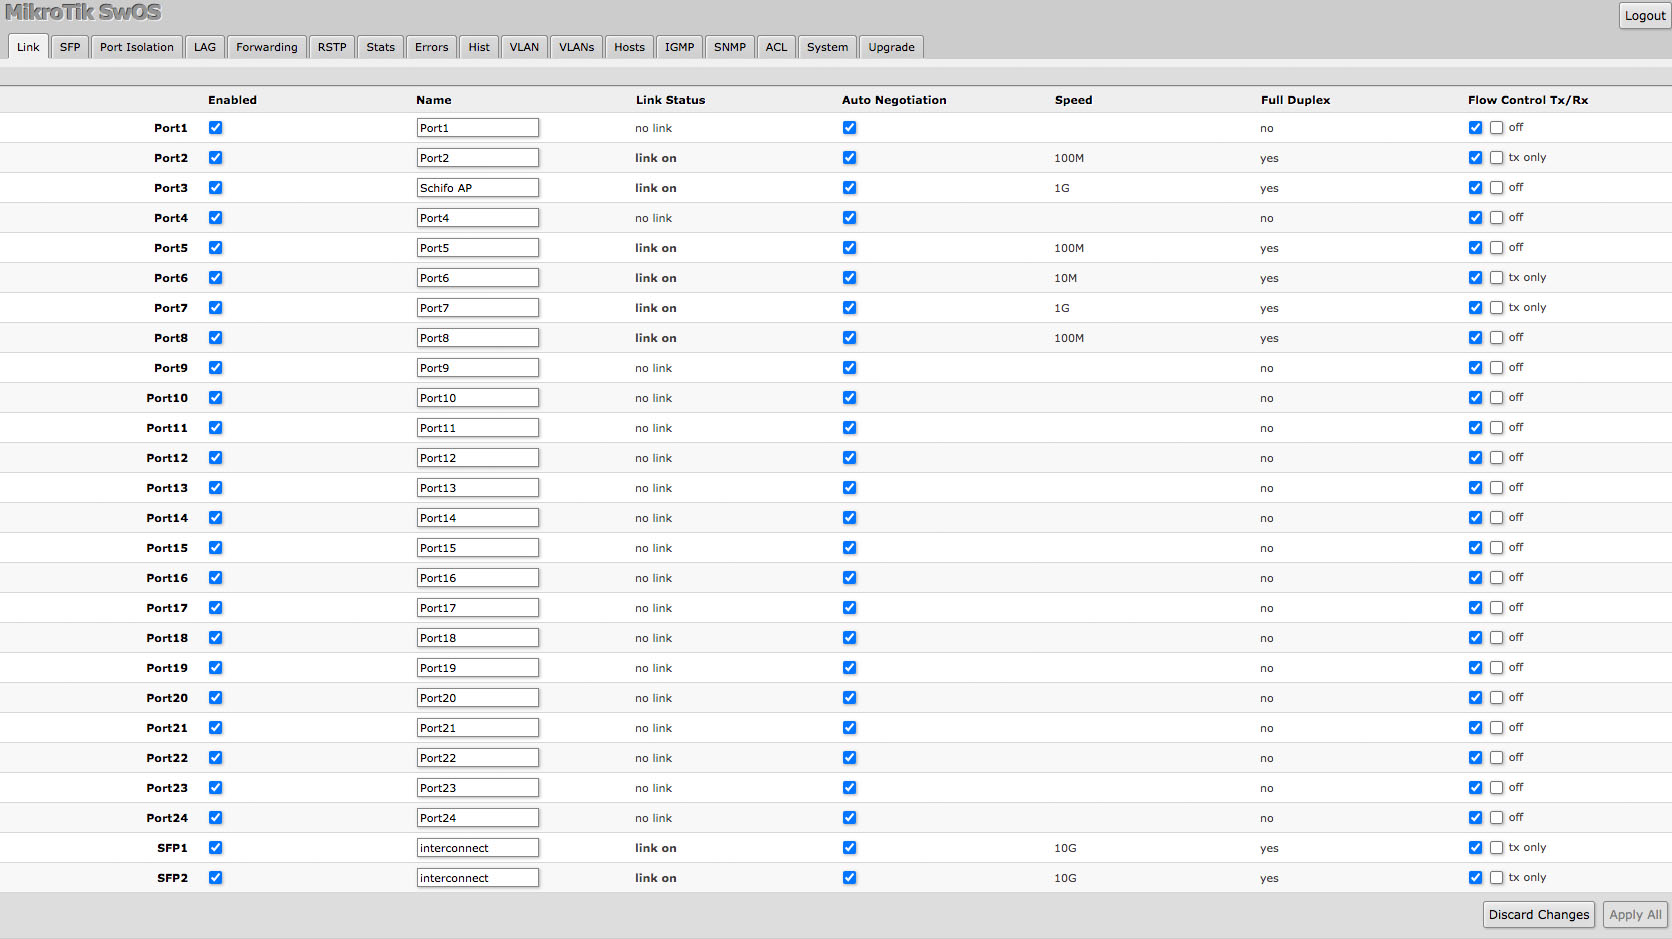Screen dimensions: 1672x939
Task: Toggle Auto Negotiation for SFP2
Action: (x=850, y=878)
